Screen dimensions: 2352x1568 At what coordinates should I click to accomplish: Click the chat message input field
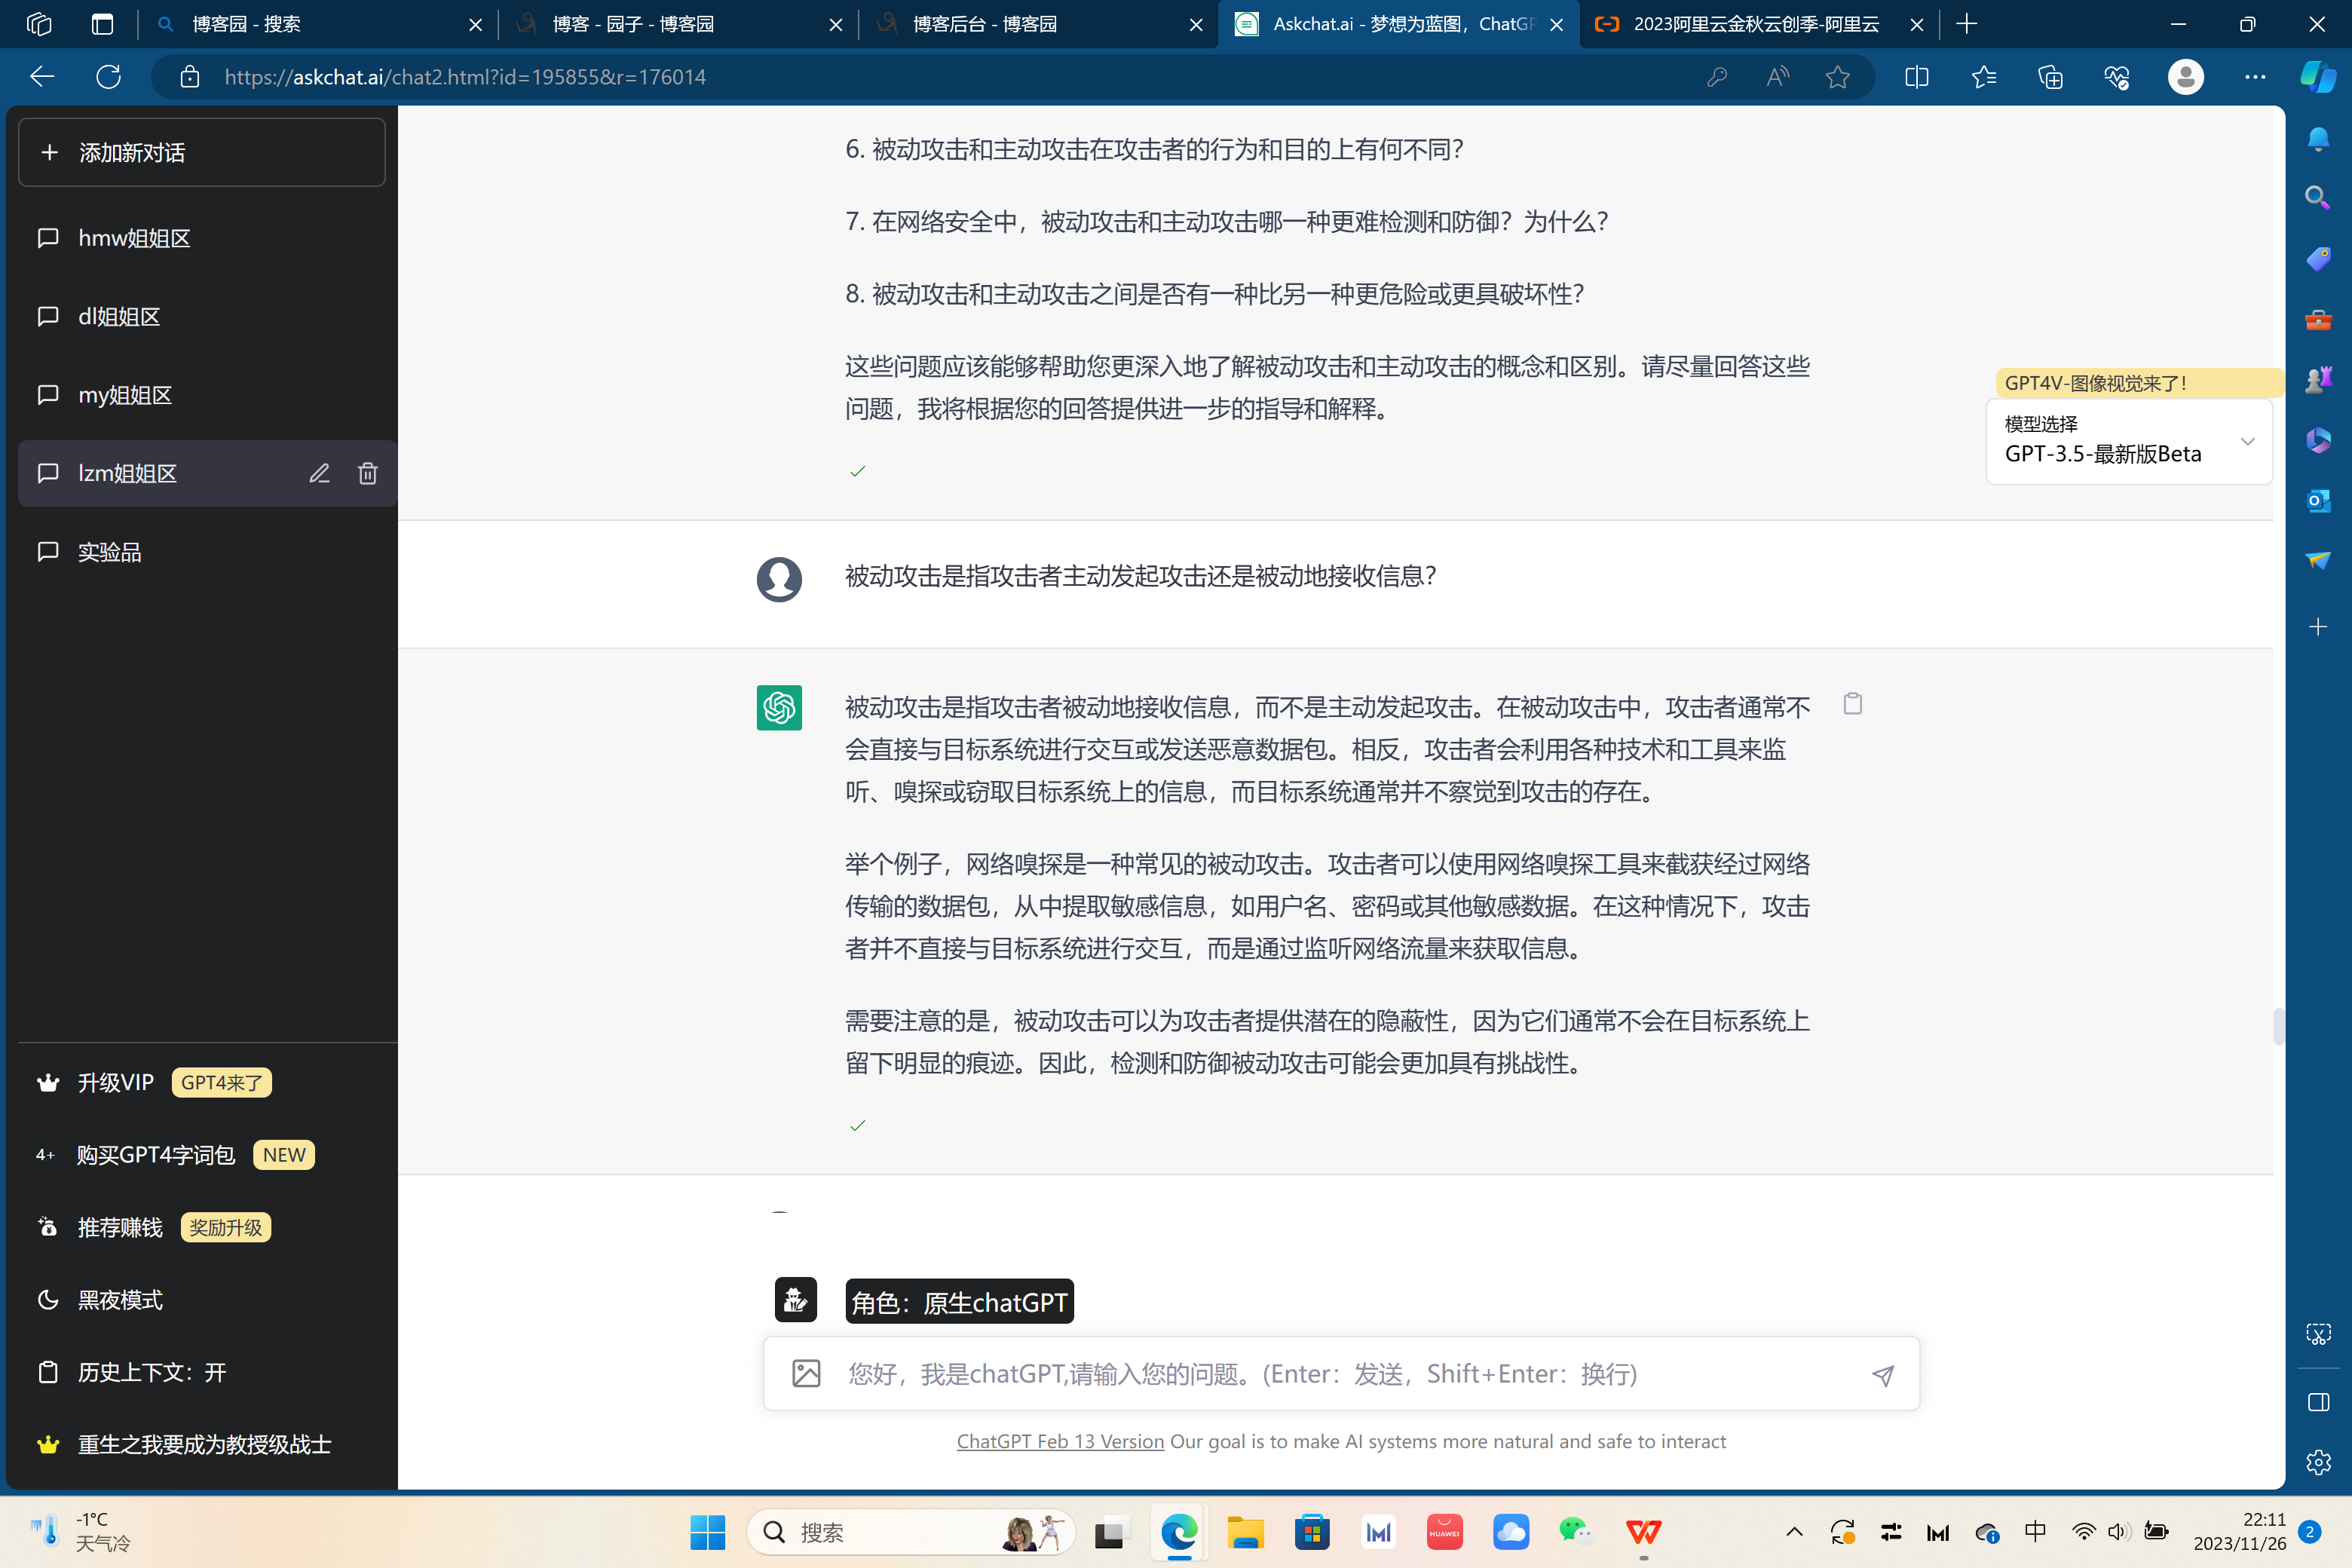tap(1340, 1374)
